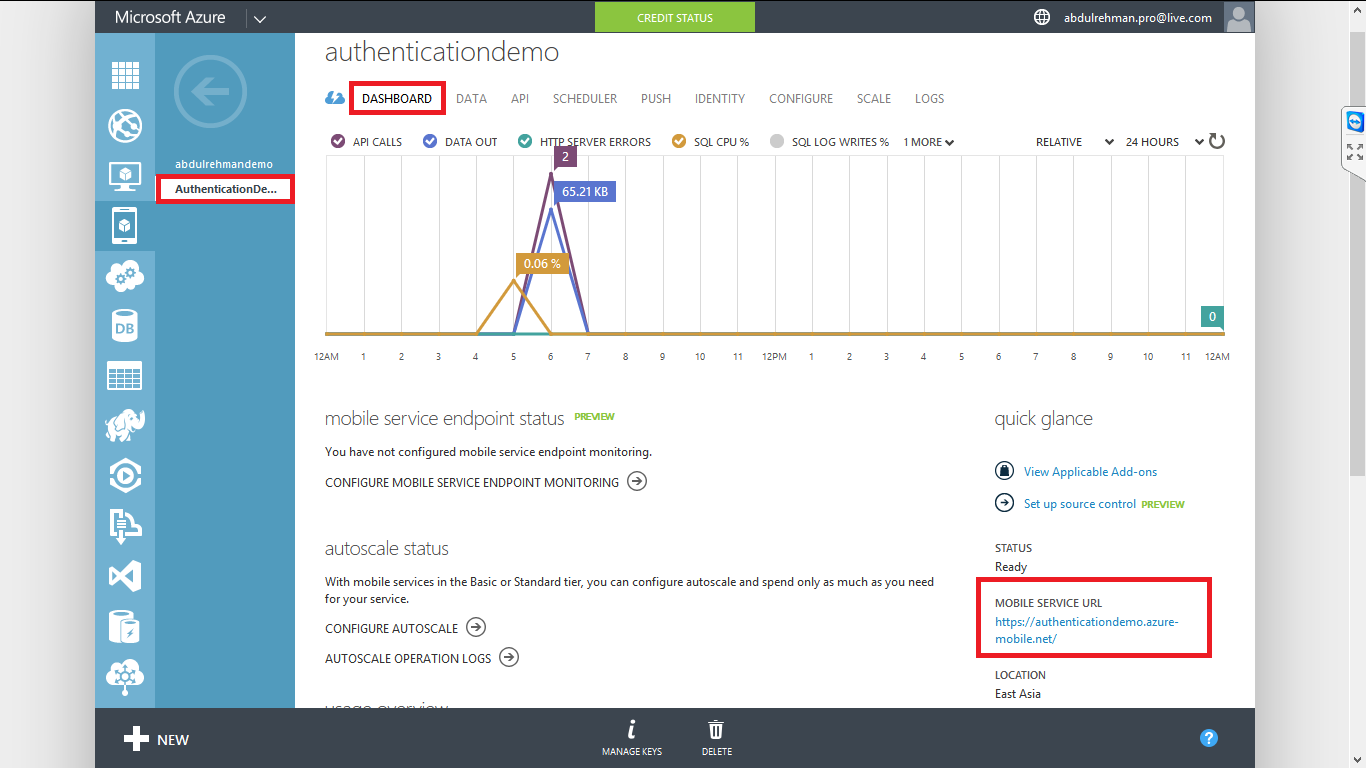
Task: Open Web Sites globe icon in sidebar
Action: (125, 126)
